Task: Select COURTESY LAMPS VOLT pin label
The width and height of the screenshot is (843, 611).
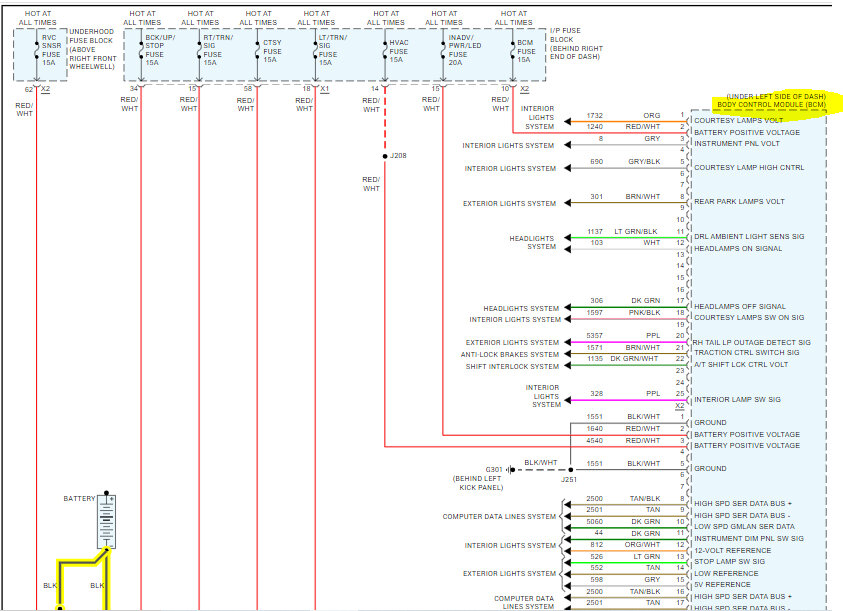Action: click(x=738, y=120)
